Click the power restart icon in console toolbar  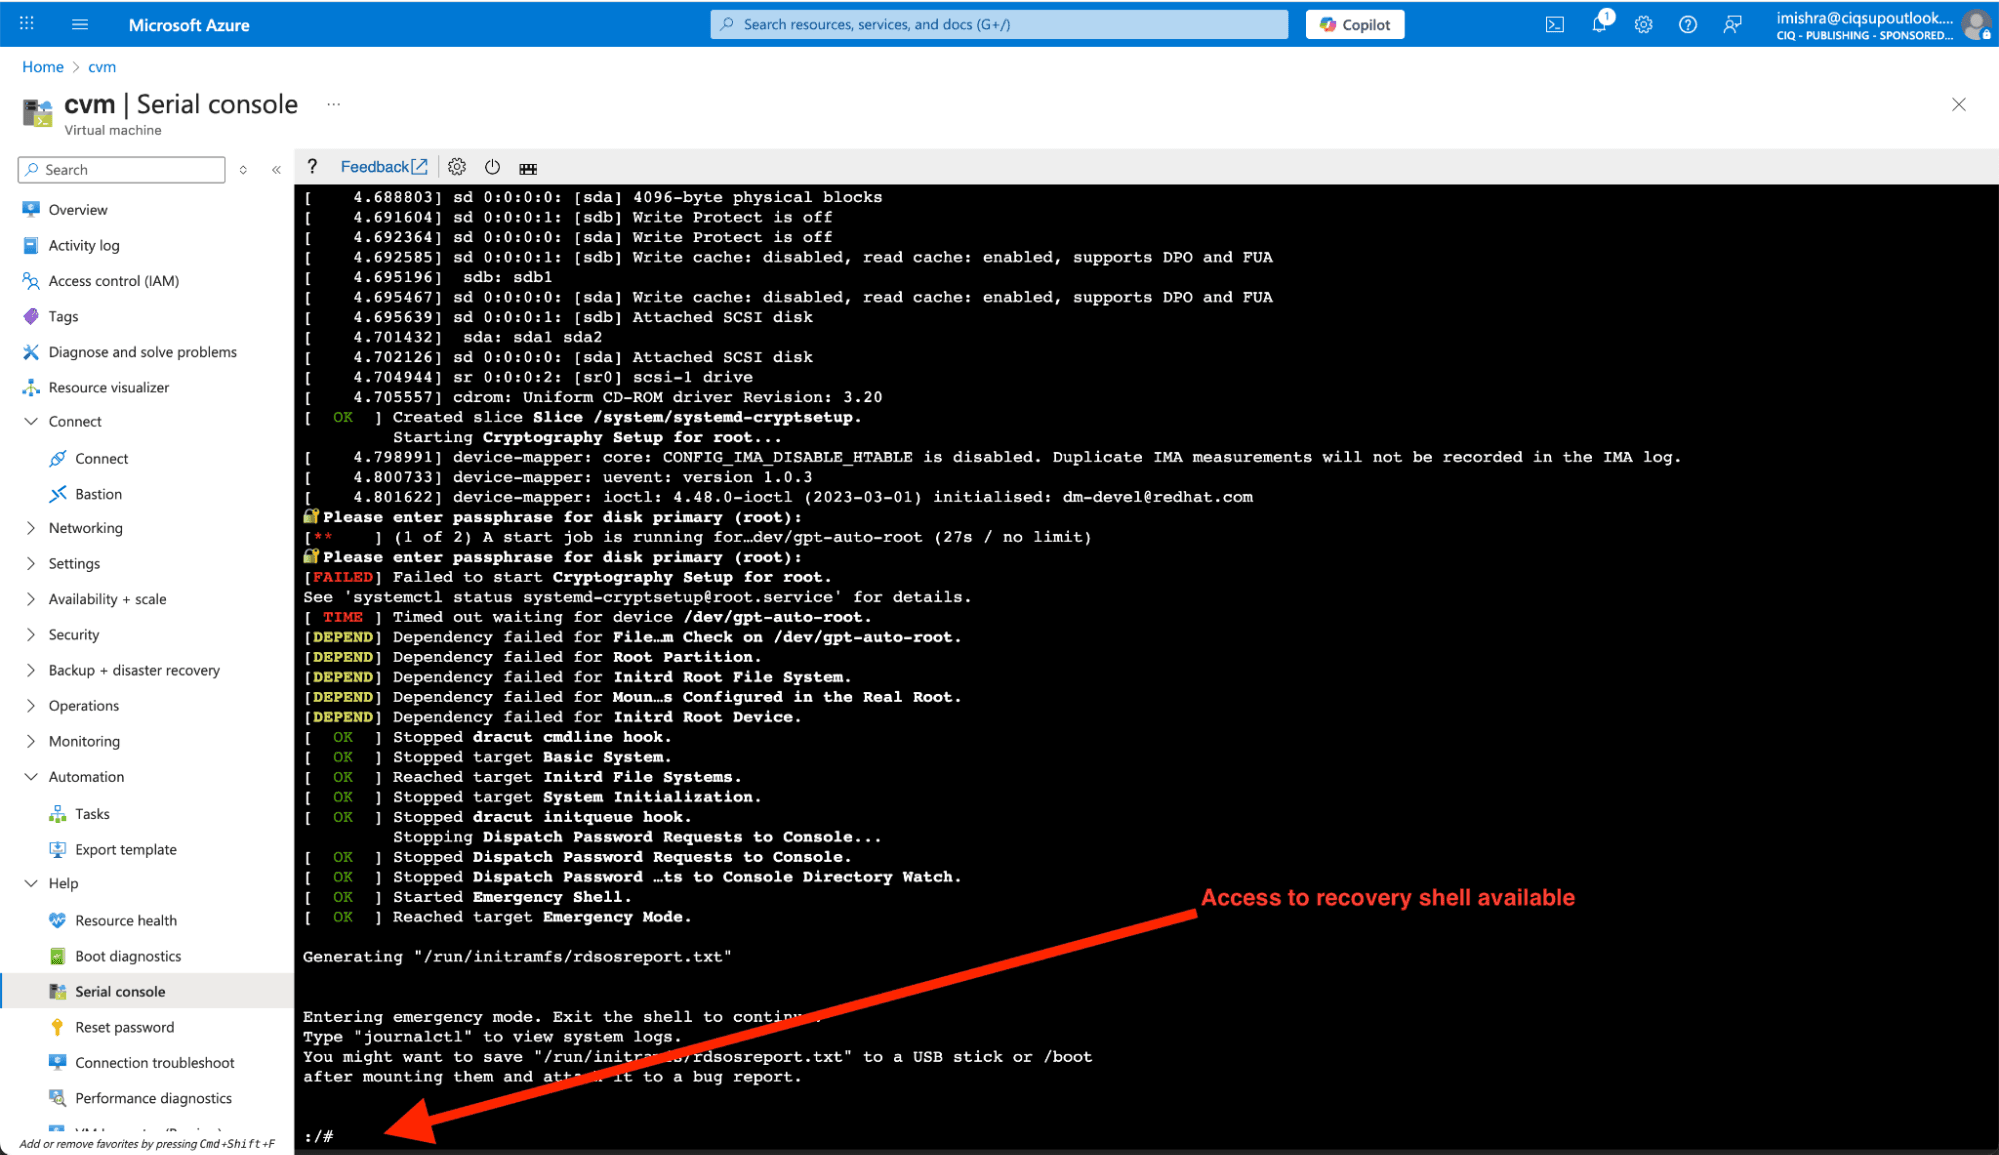492,167
